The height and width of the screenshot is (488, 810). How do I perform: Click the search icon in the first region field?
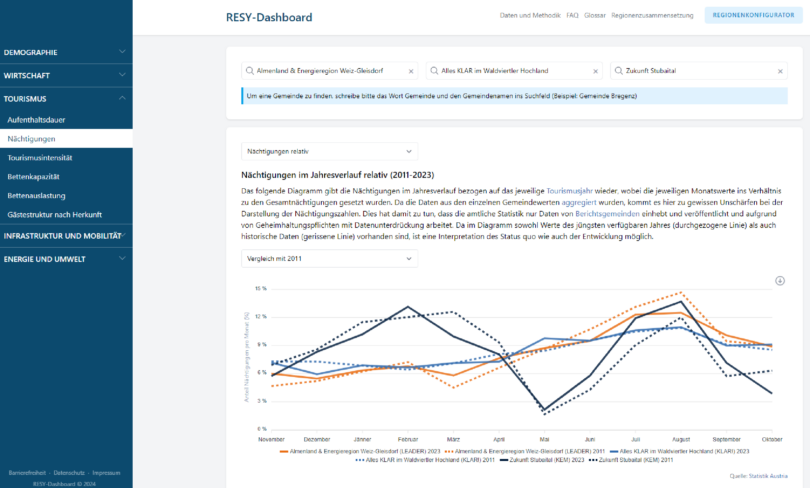pos(248,72)
